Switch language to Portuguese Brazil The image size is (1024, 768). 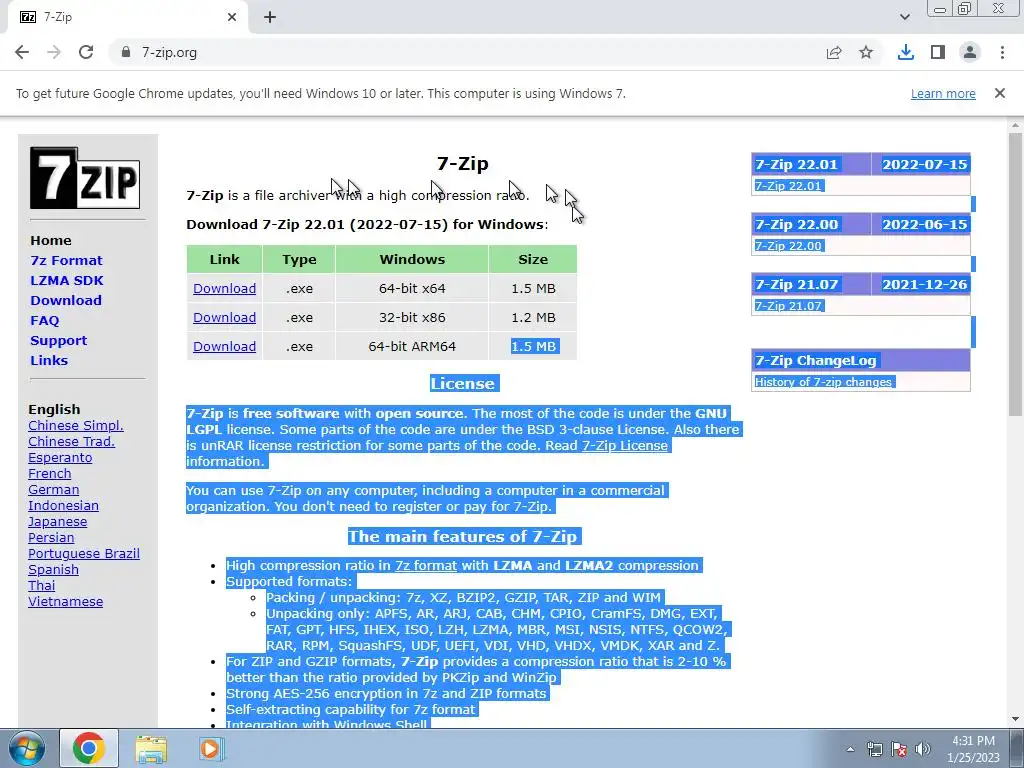coord(84,554)
